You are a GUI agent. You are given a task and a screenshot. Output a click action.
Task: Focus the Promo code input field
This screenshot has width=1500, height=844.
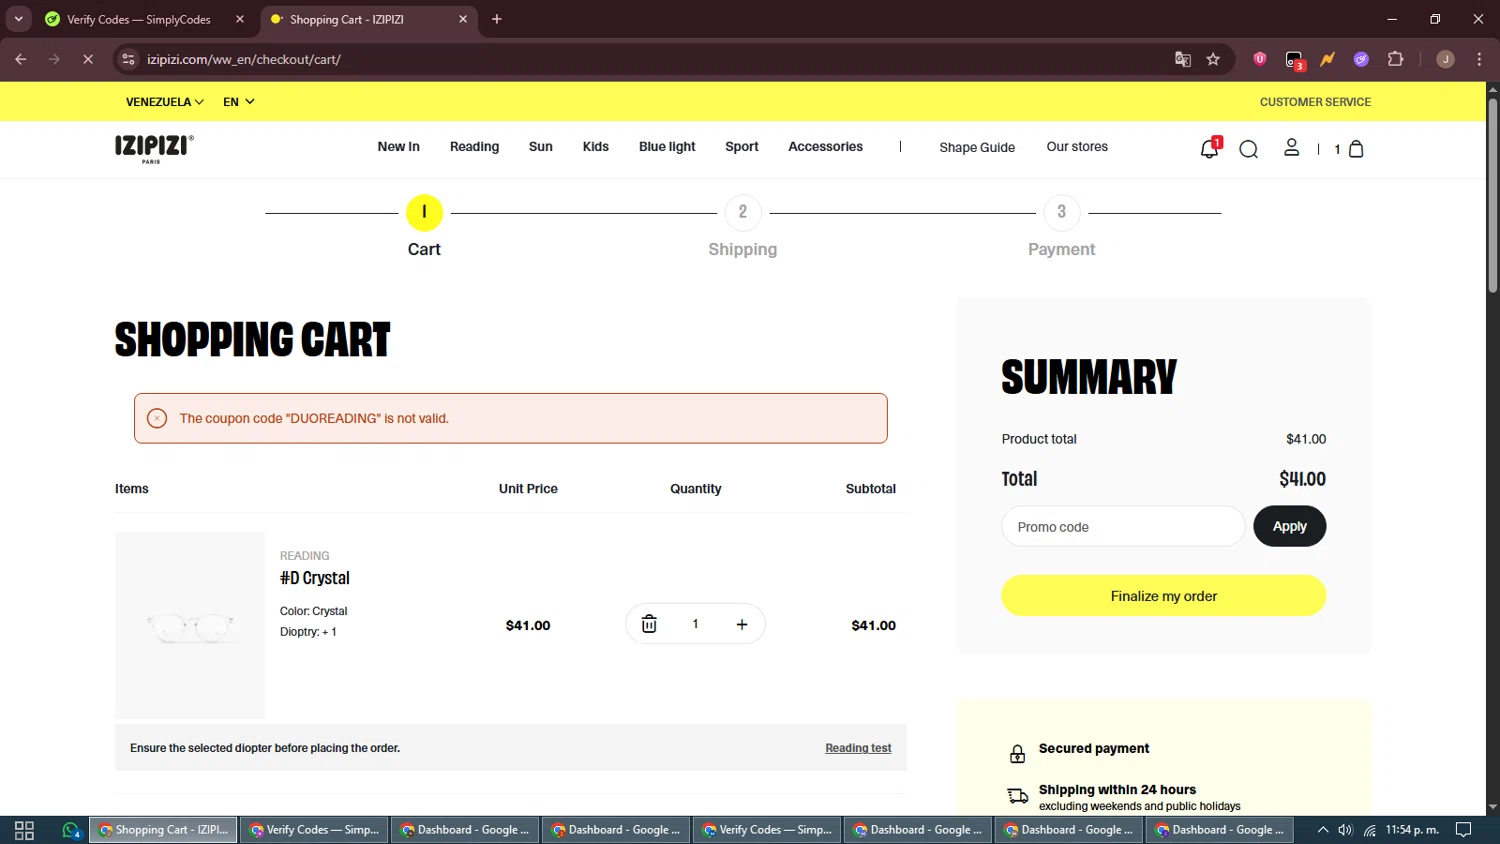pos(1123,526)
